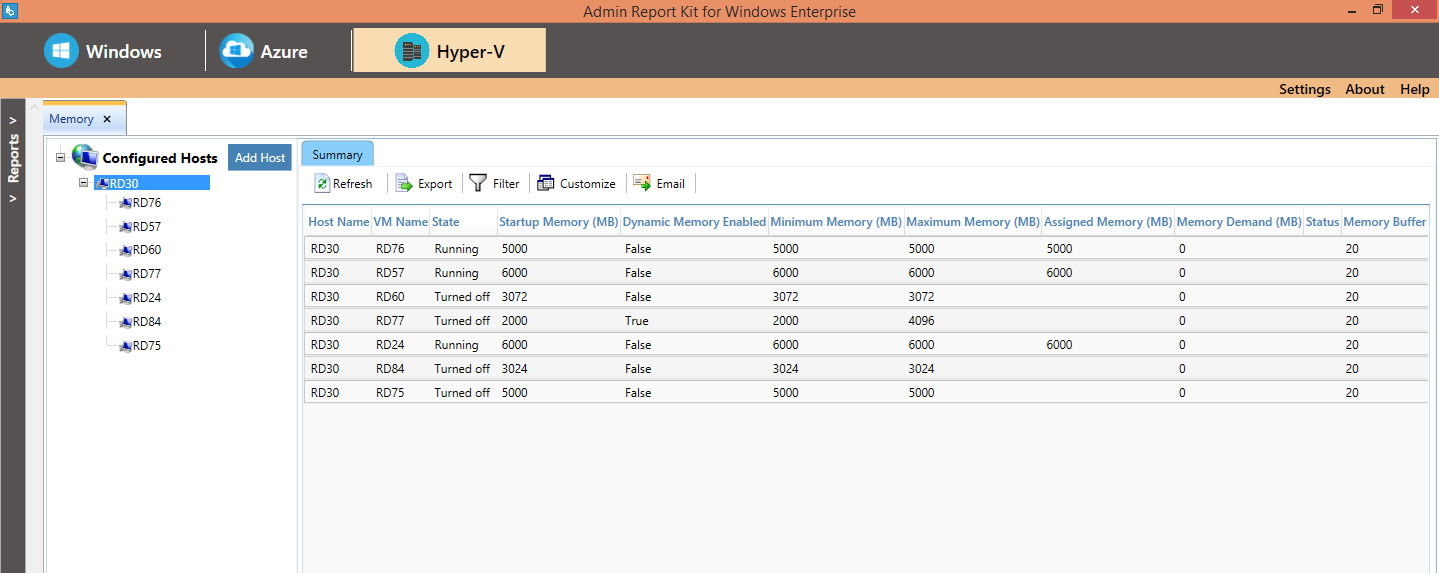Screen dimensions: 1439x573
Task: Open the Settings menu
Action: click(1305, 89)
